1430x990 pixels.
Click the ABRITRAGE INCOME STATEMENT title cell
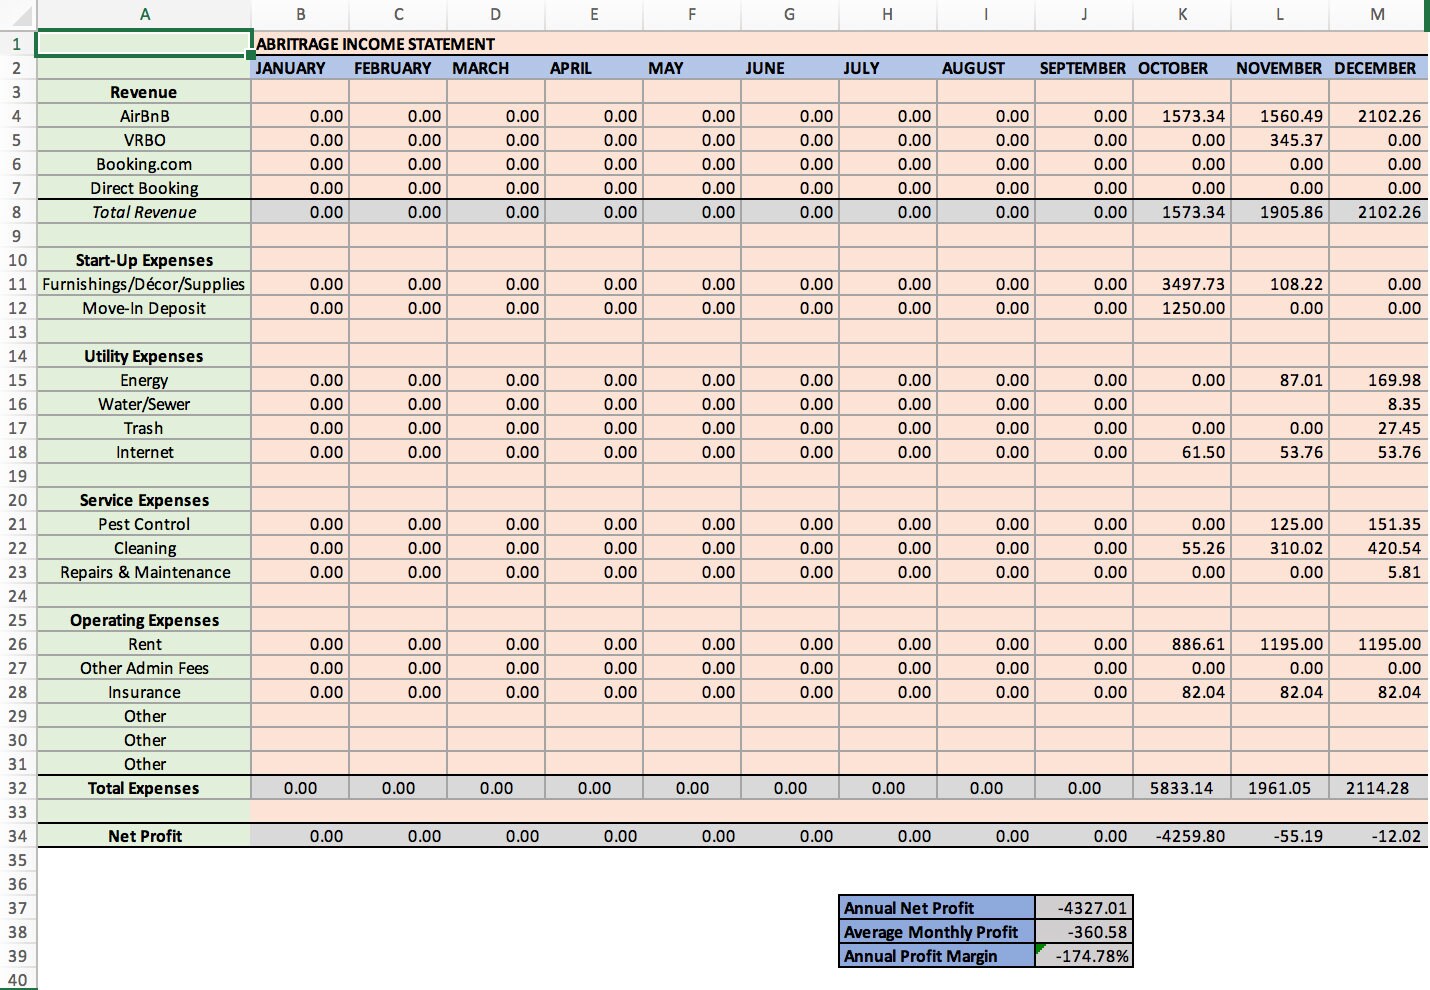pos(375,44)
